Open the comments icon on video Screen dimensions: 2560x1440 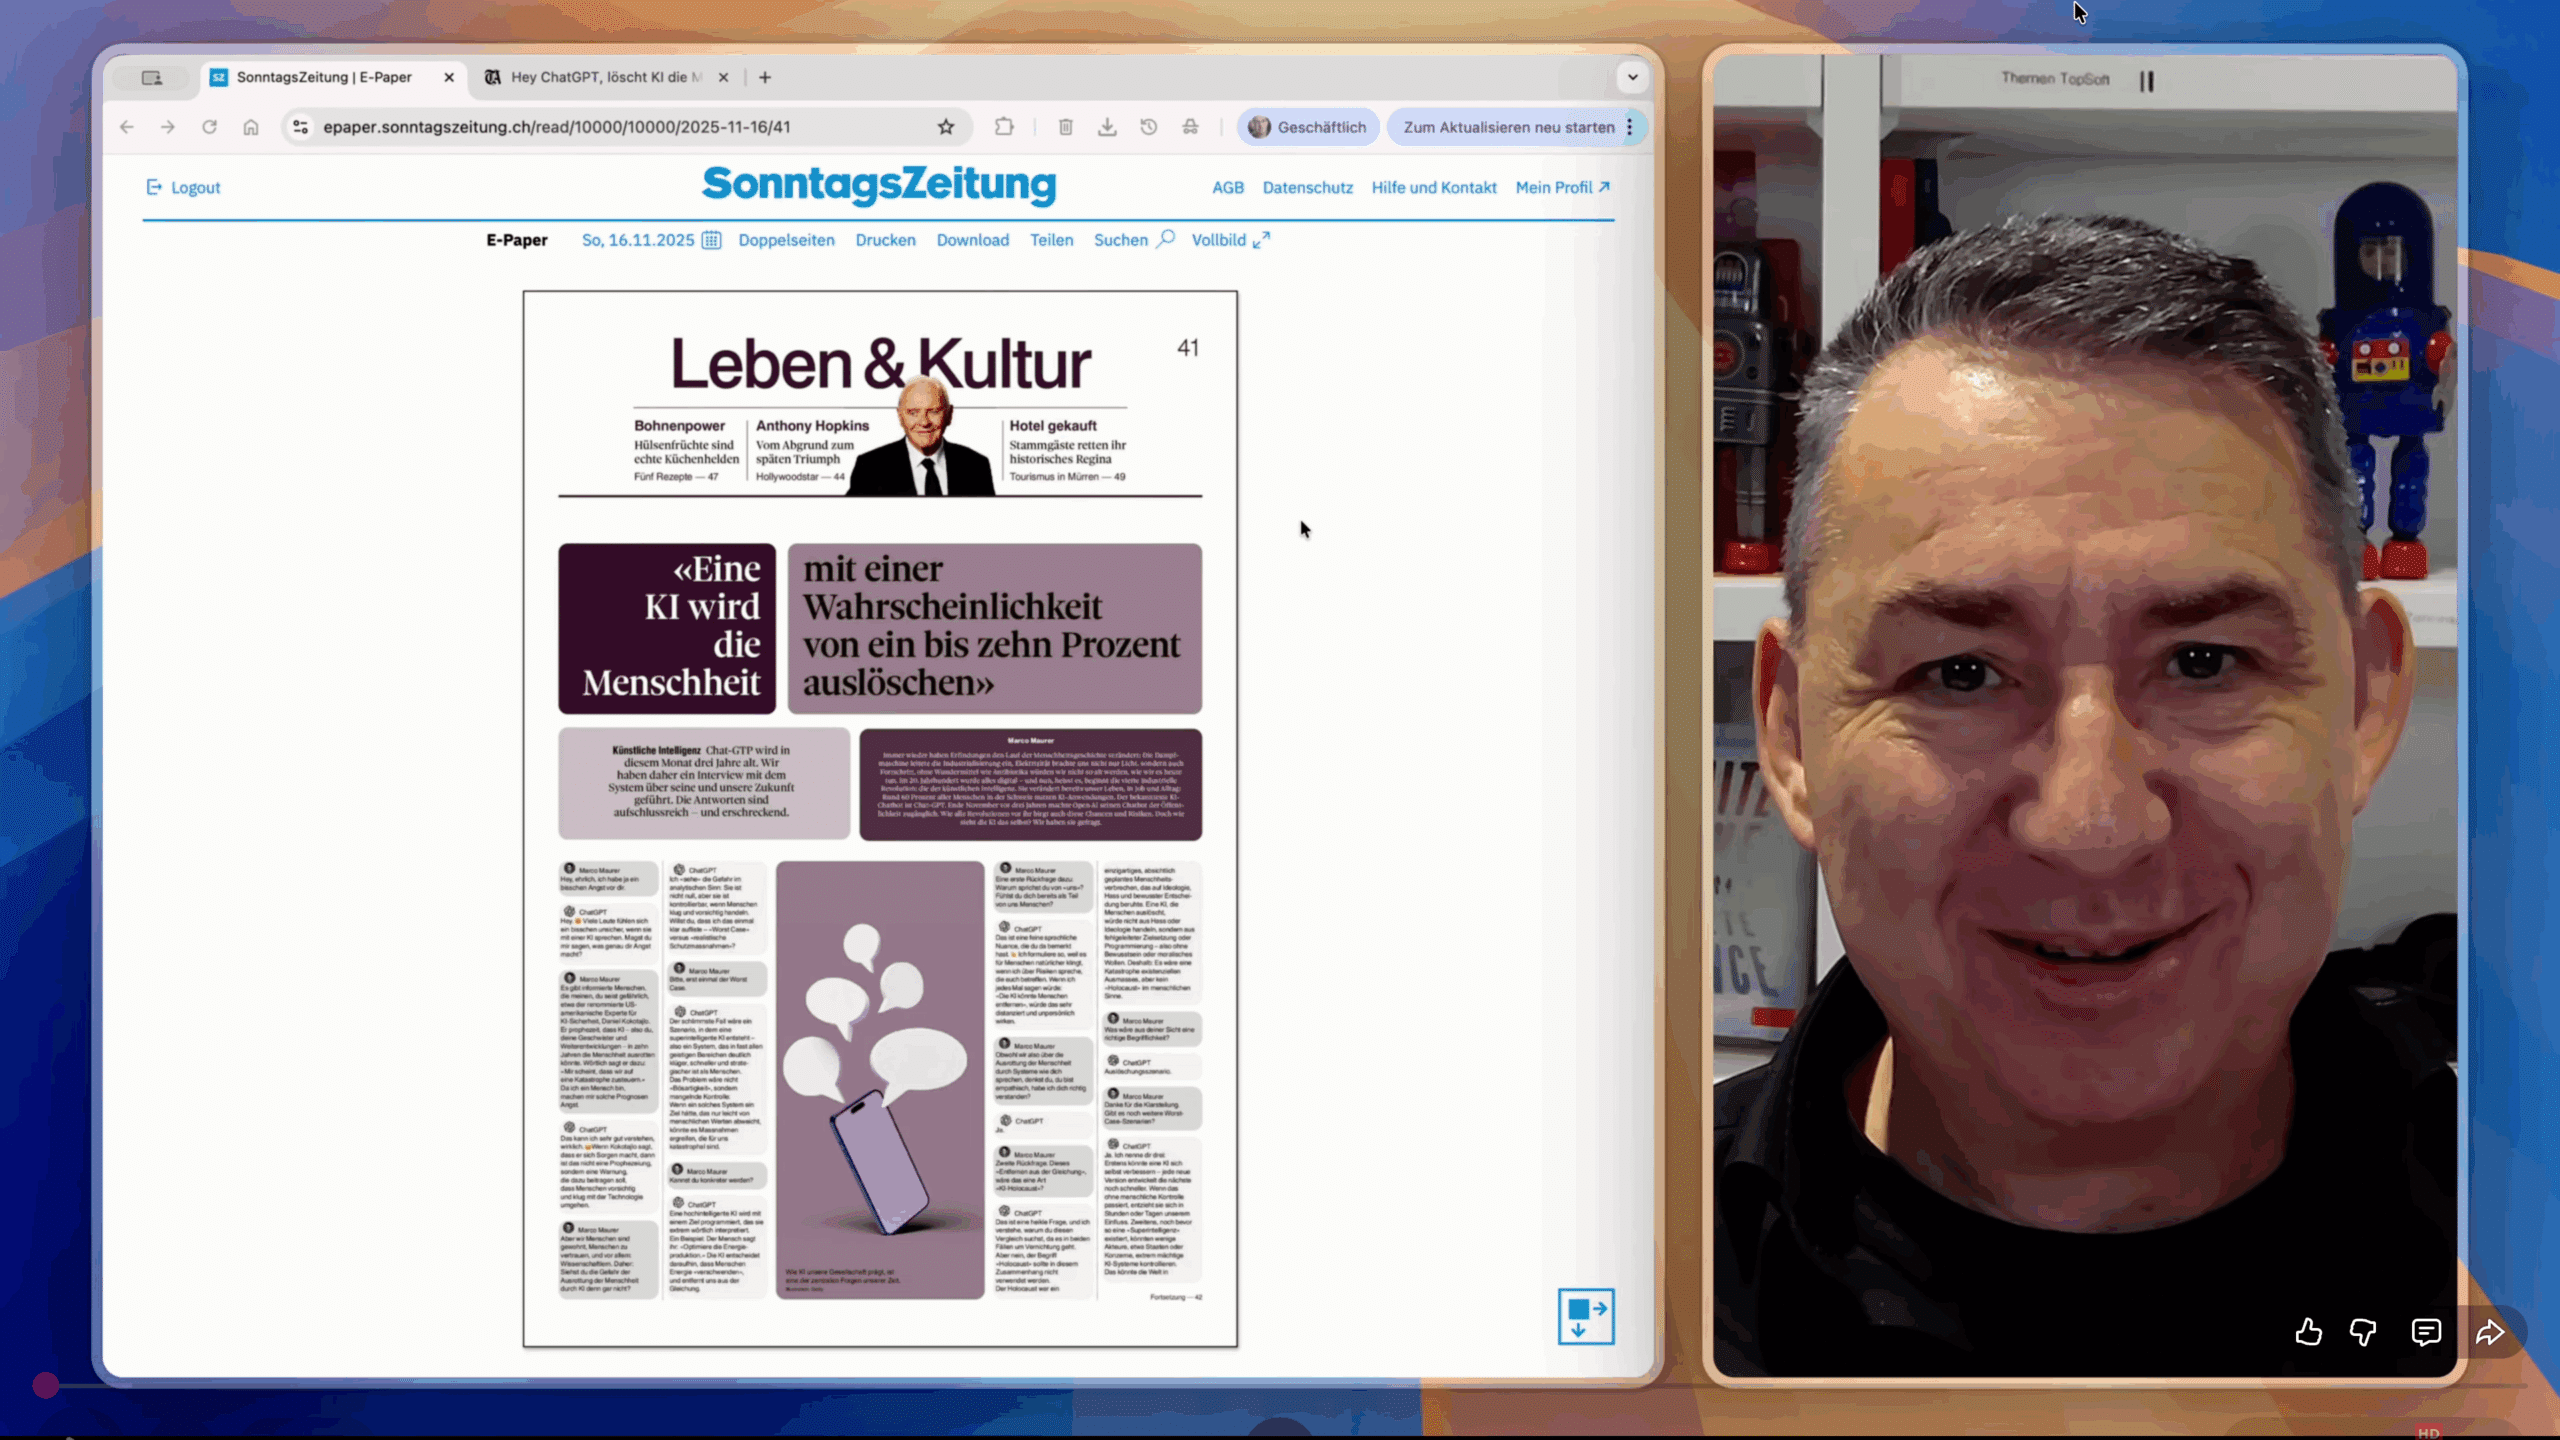(2426, 1332)
